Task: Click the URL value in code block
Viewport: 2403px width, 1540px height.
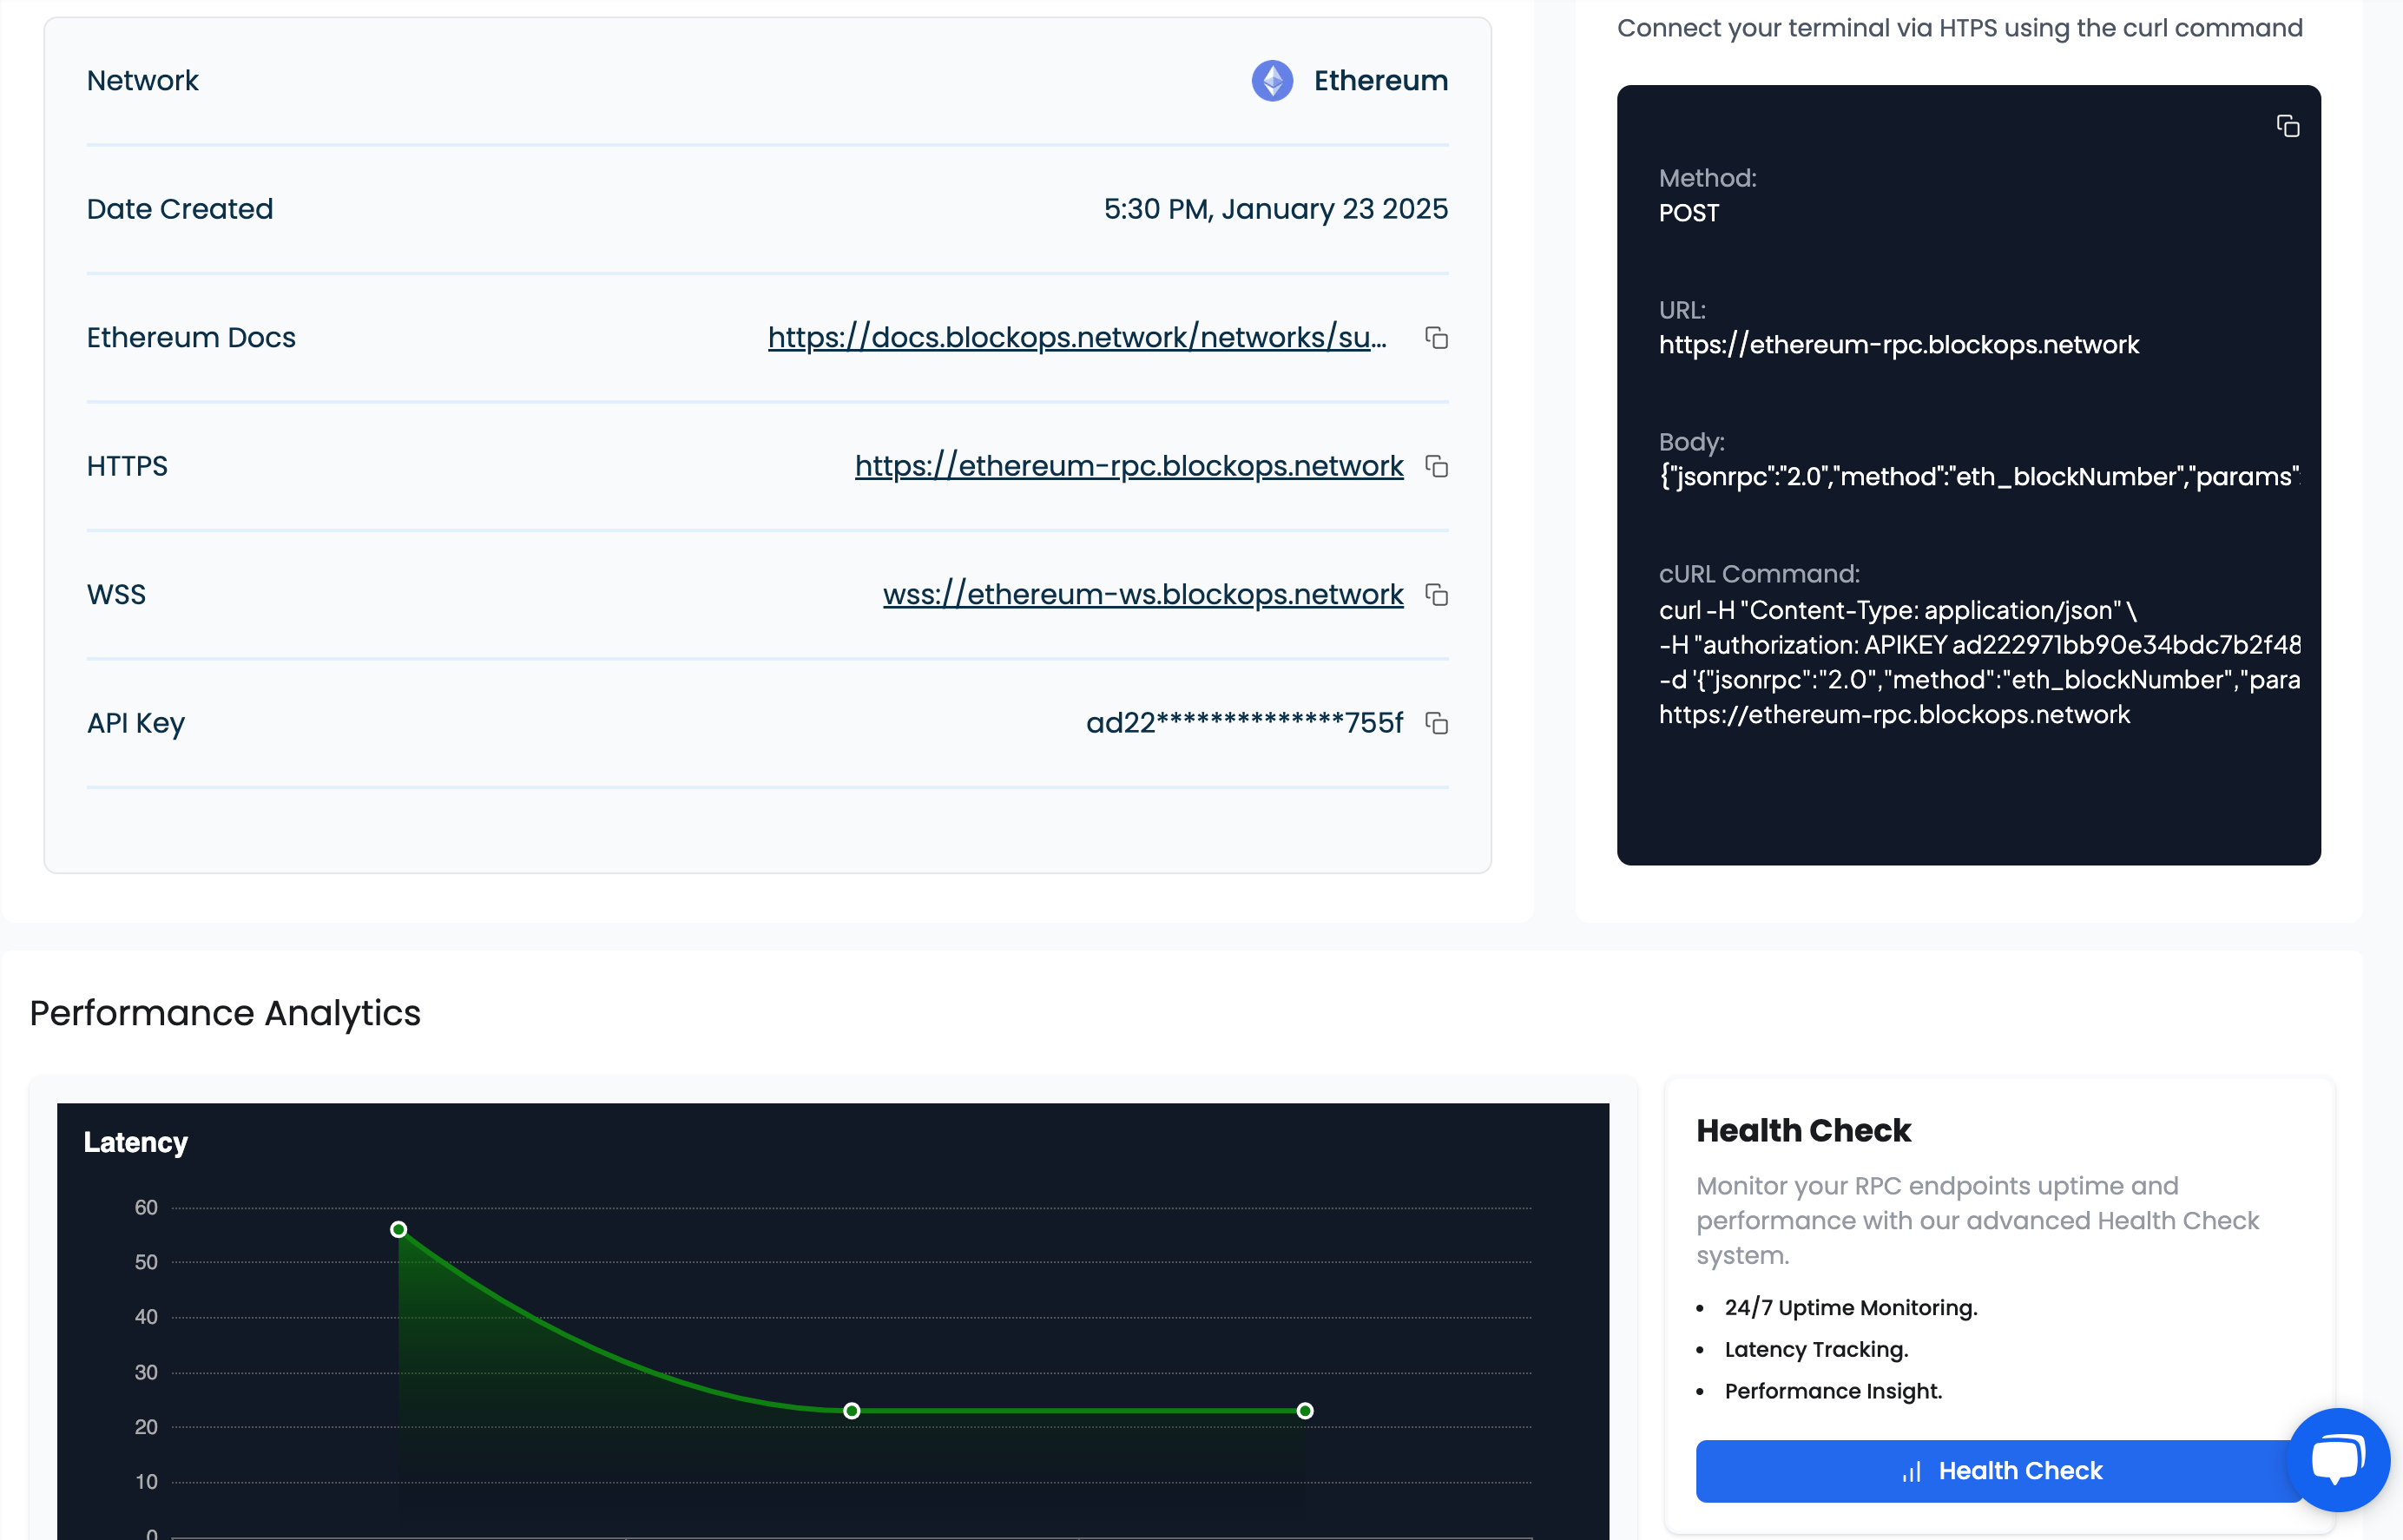Action: pyautogui.click(x=1898, y=345)
